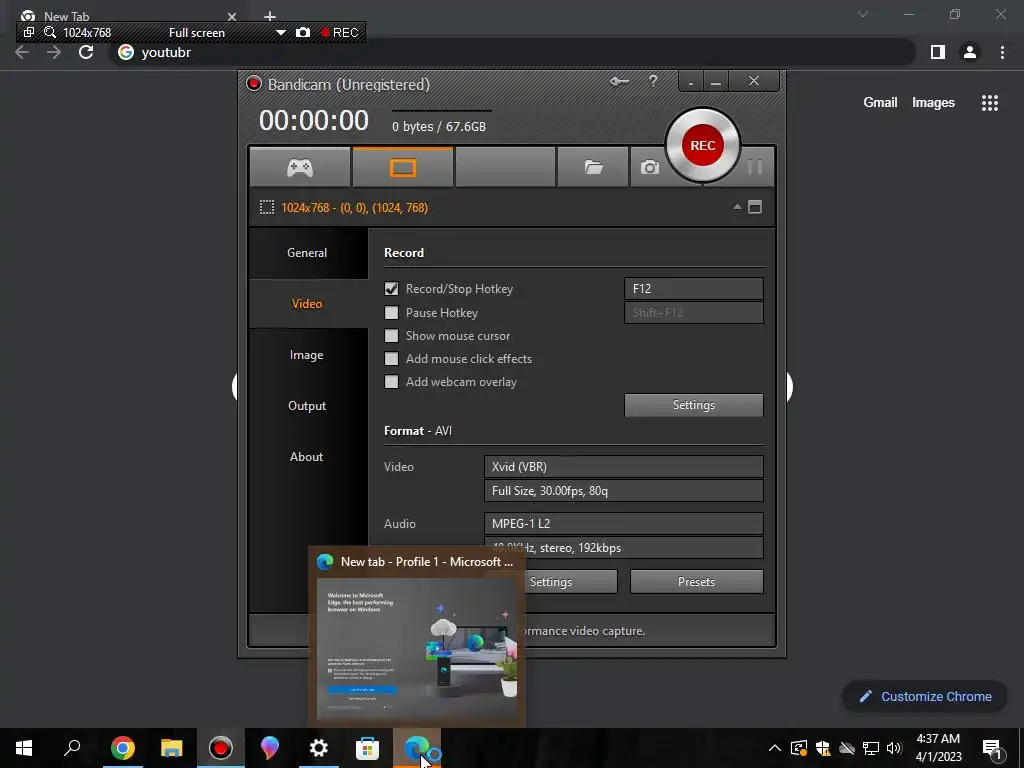Screen dimensions: 1024x768
Task: Select the Video tab in Bandicam
Action: (x=307, y=304)
